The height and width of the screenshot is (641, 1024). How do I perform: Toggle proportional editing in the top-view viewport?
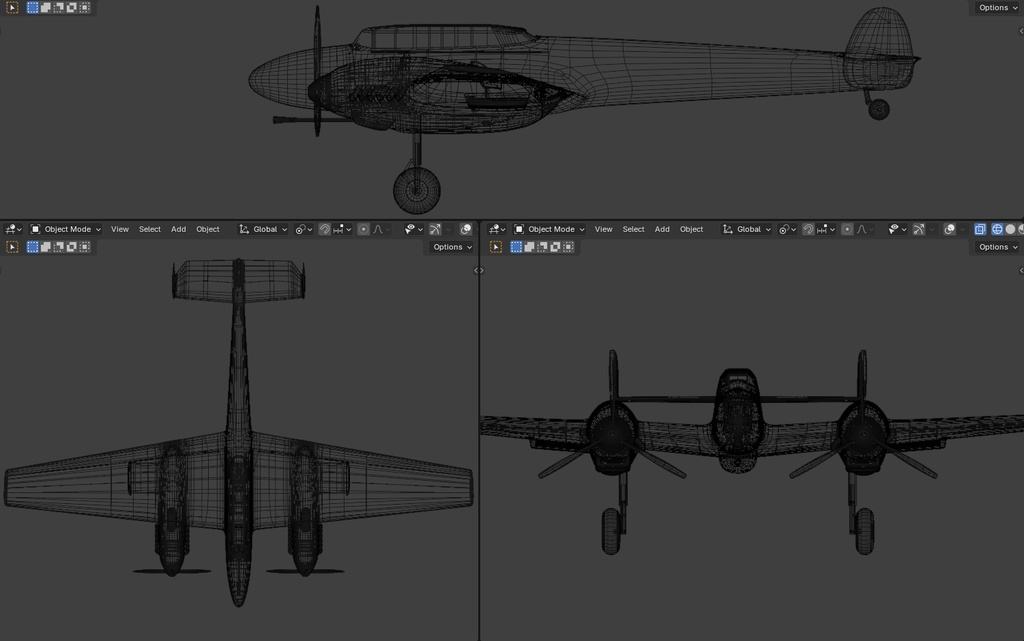364,229
